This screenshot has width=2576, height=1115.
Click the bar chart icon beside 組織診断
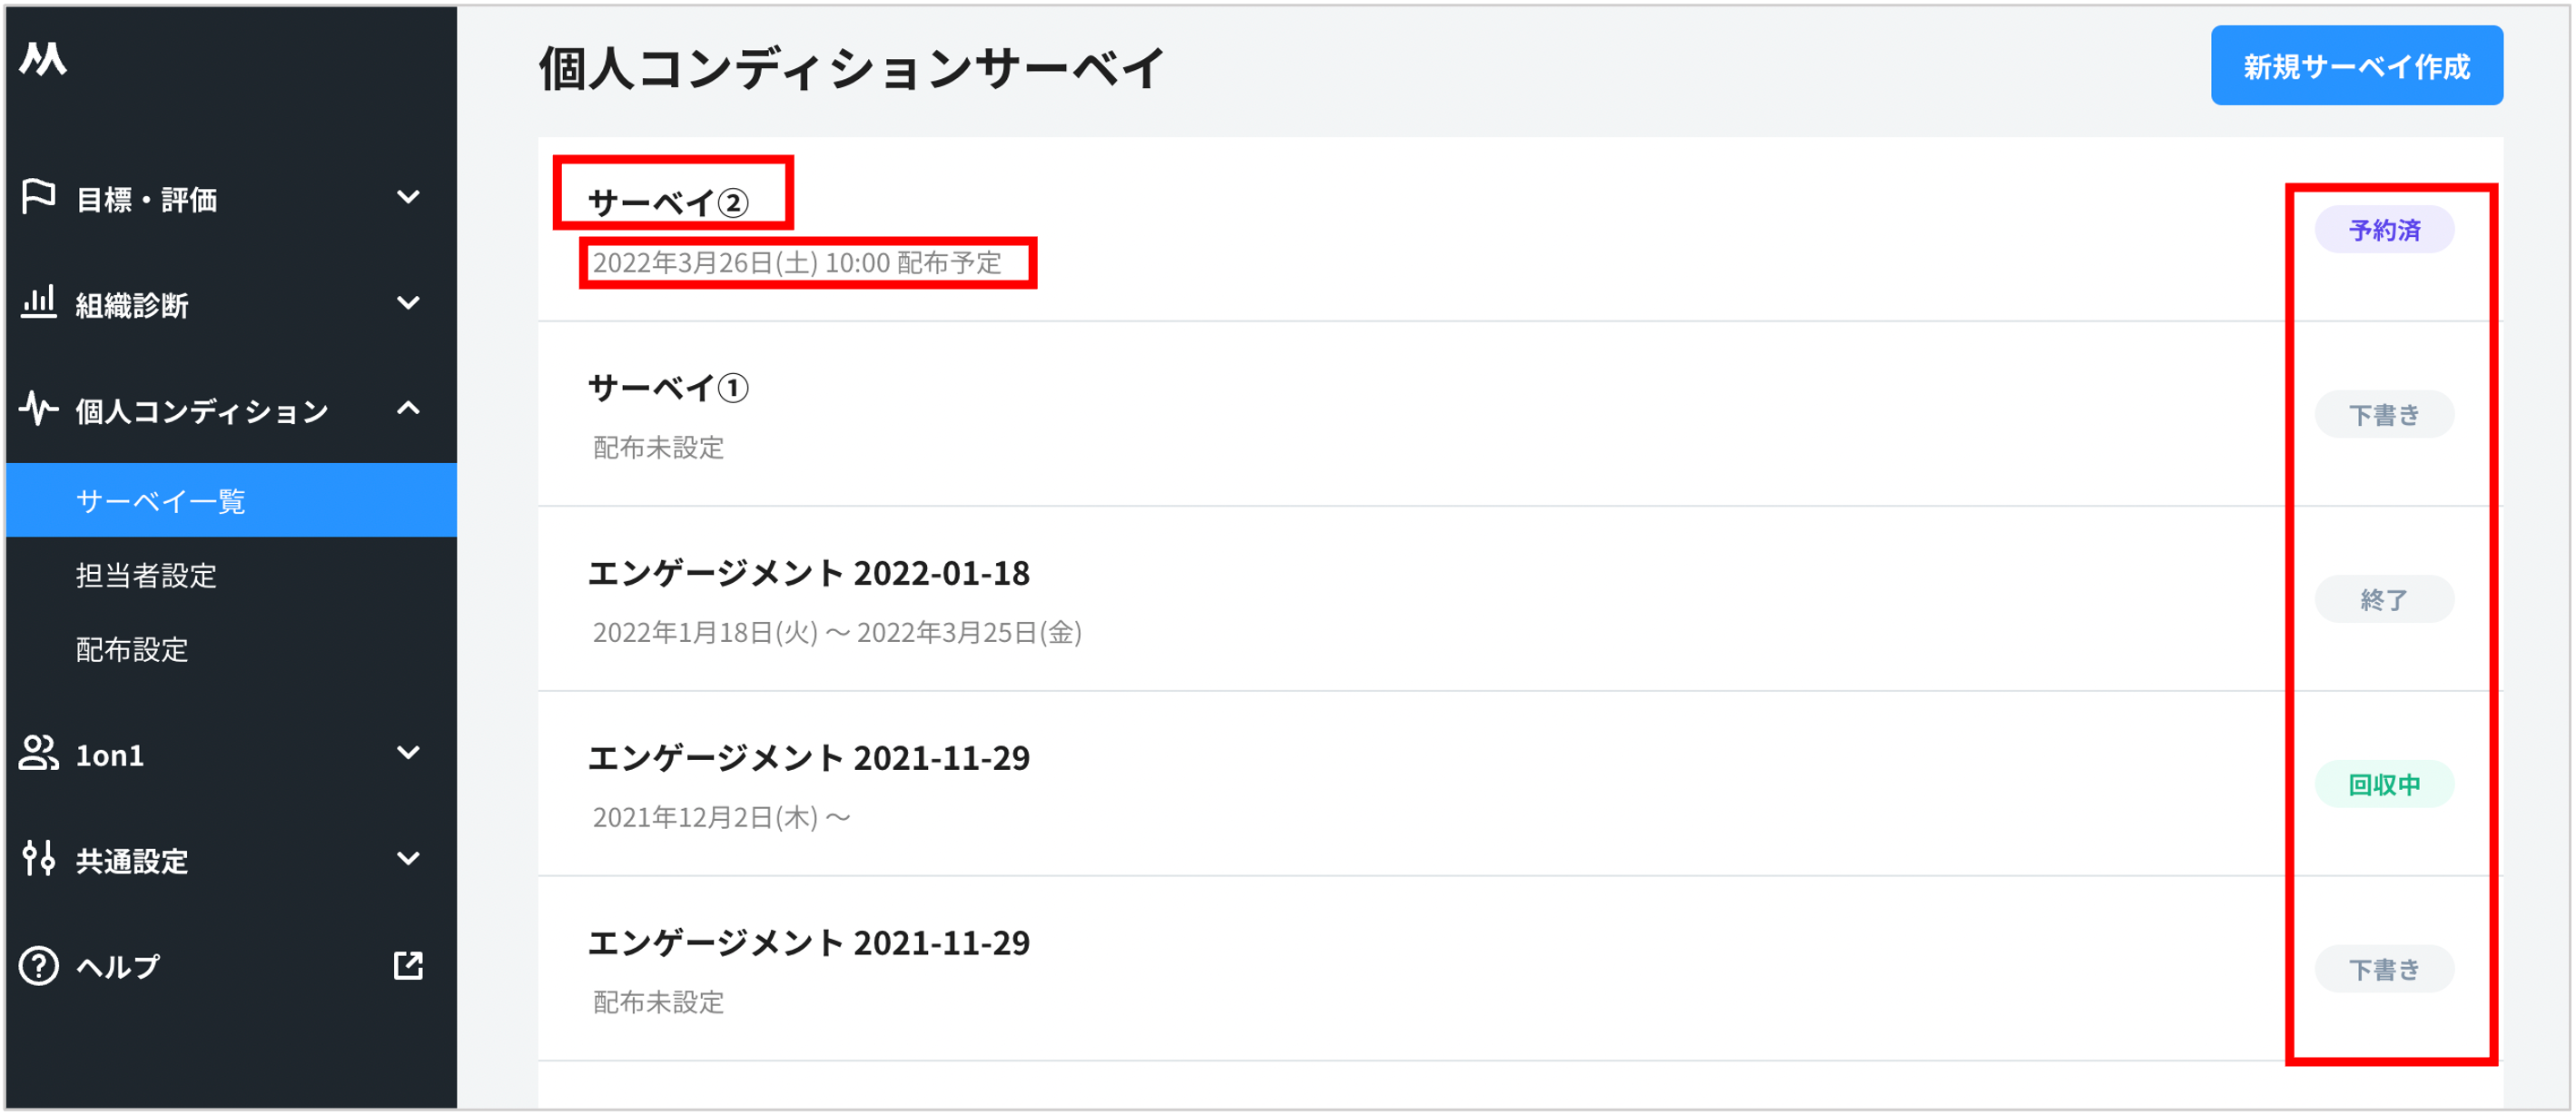[38, 302]
